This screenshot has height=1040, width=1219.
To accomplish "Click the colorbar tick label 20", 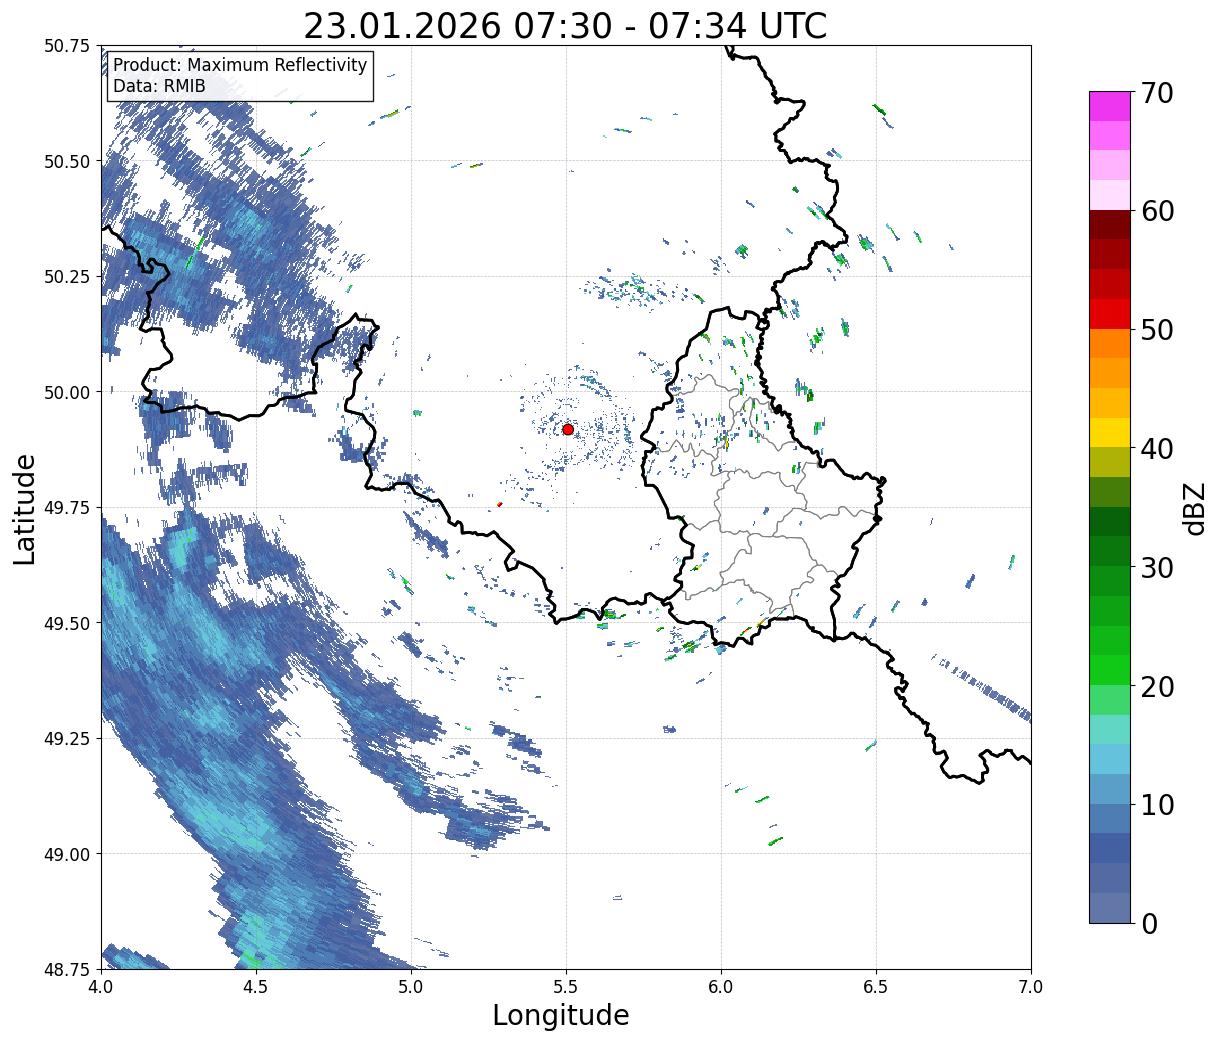I will pos(1156,686).
